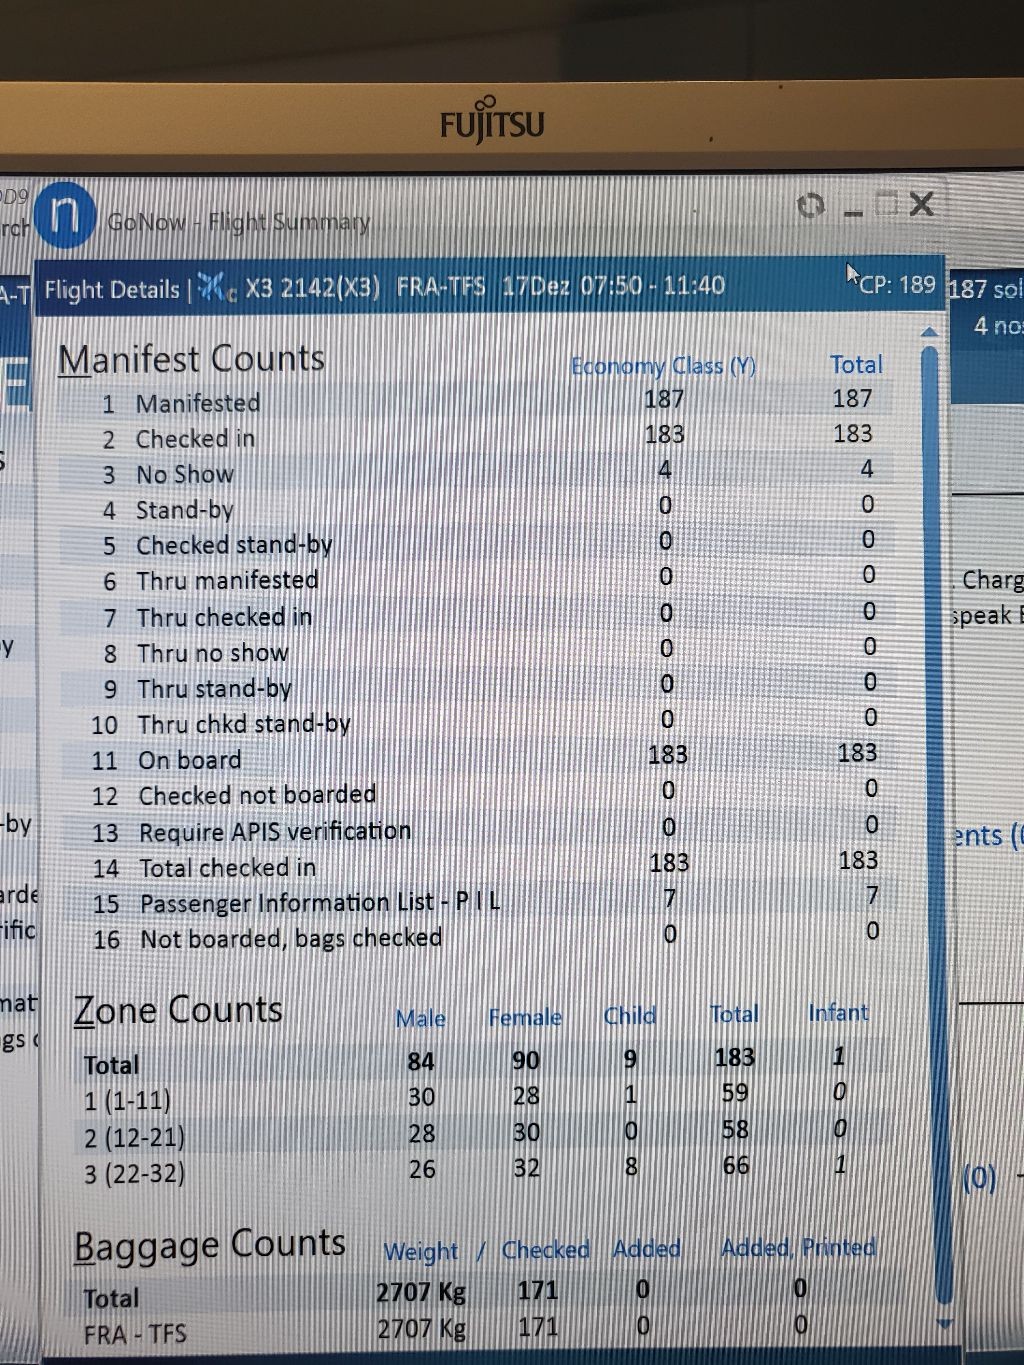The width and height of the screenshot is (1024, 1365).
Task: Click the Economy Class (Y) column header
Action: (x=663, y=366)
